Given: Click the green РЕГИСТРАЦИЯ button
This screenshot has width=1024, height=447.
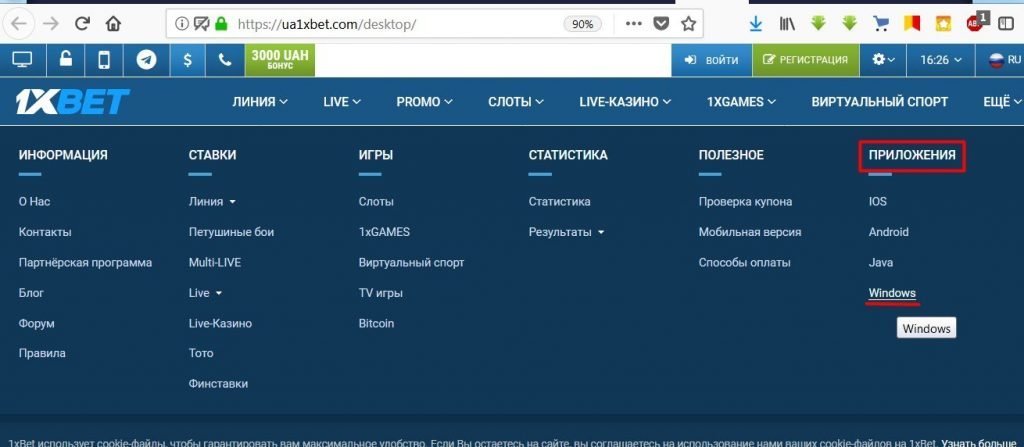Looking at the screenshot, I should pyautogui.click(x=805, y=60).
